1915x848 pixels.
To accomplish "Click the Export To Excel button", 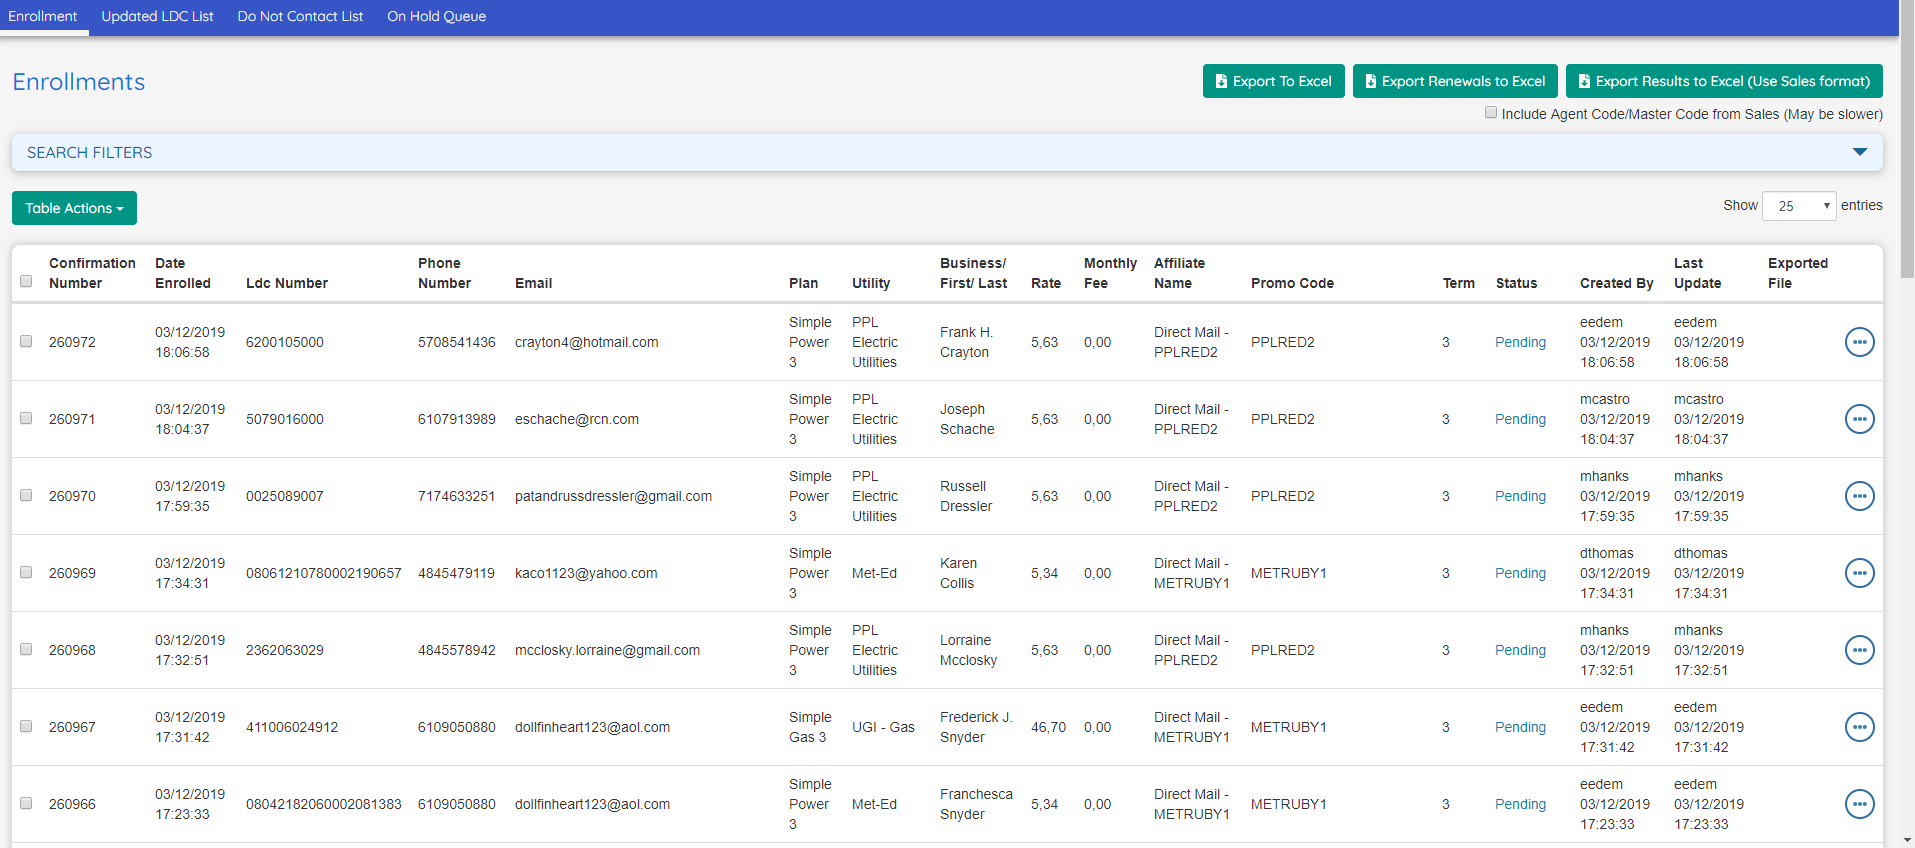I will pyautogui.click(x=1273, y=81).
